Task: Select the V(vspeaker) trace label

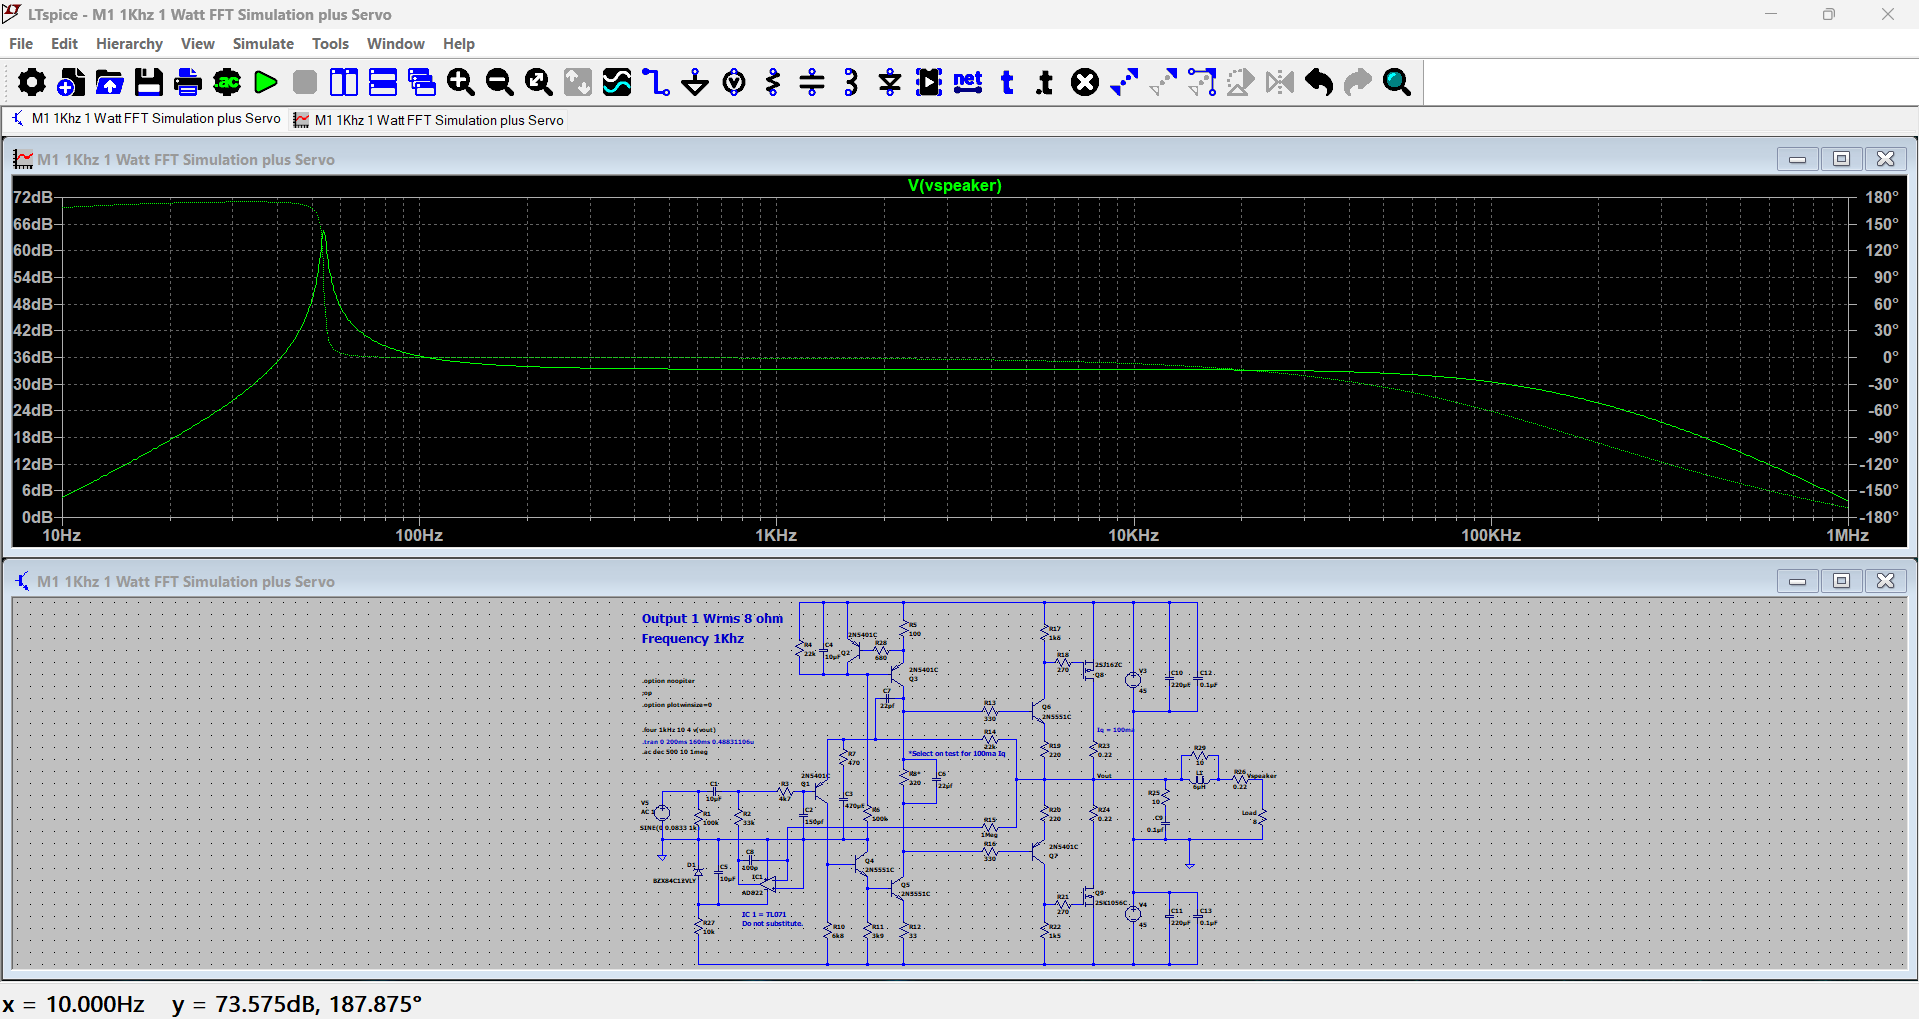Action: [x=954, y=185]
